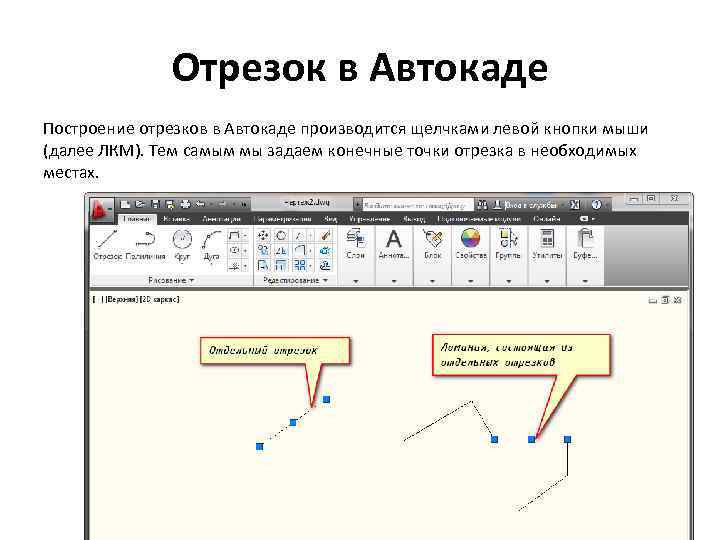Click the Help question mark icon

(x=596, y=205)
